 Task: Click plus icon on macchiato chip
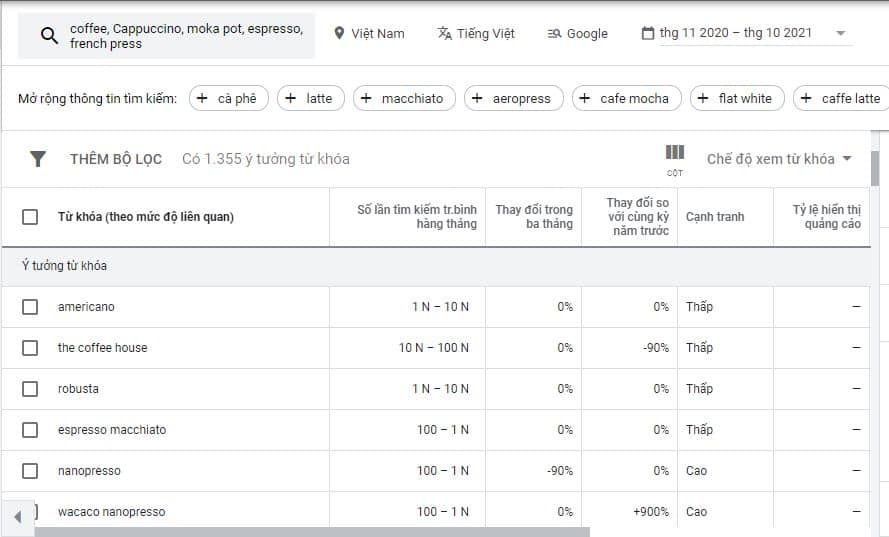coord(366,98)
